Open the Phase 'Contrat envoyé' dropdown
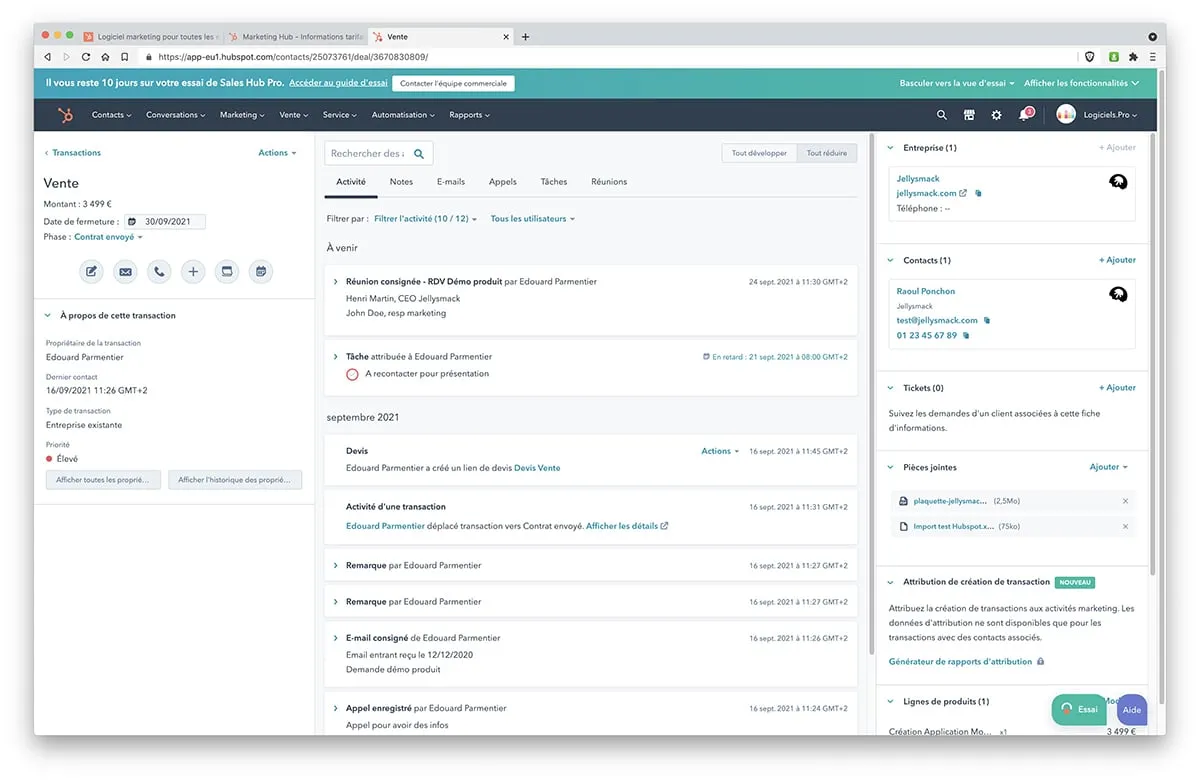Viewport: 1200px width, 780px height. (108, 237)
